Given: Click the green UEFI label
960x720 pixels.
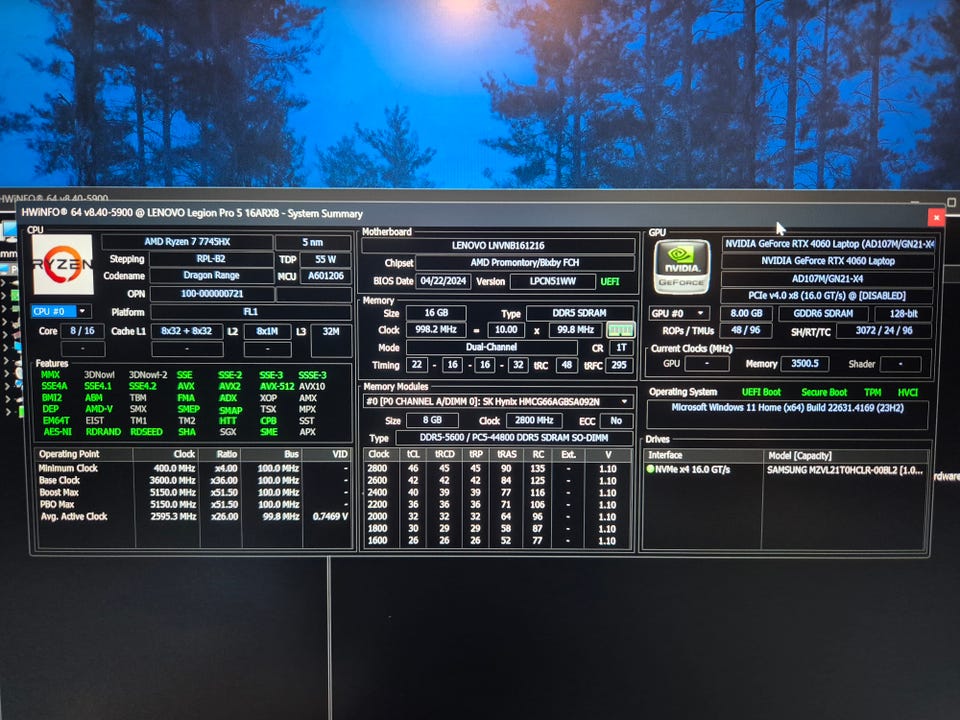Looking at the screenshot, I should (x=610, y=282).
